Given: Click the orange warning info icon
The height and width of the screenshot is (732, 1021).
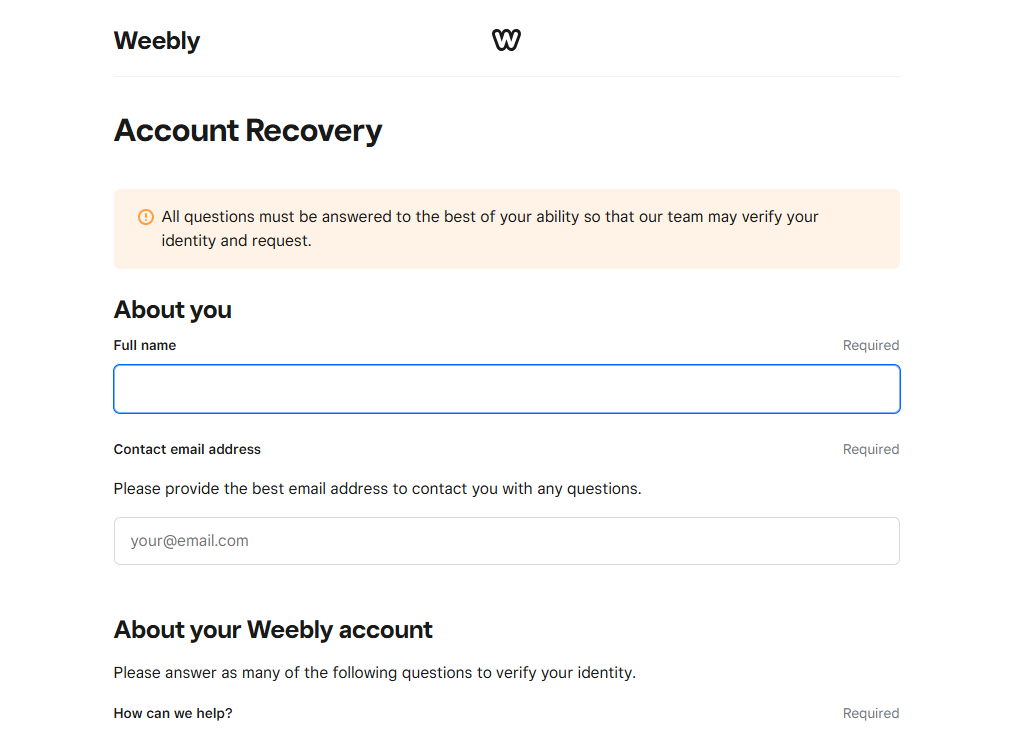Looking at the screenshot, I should 146,217.
